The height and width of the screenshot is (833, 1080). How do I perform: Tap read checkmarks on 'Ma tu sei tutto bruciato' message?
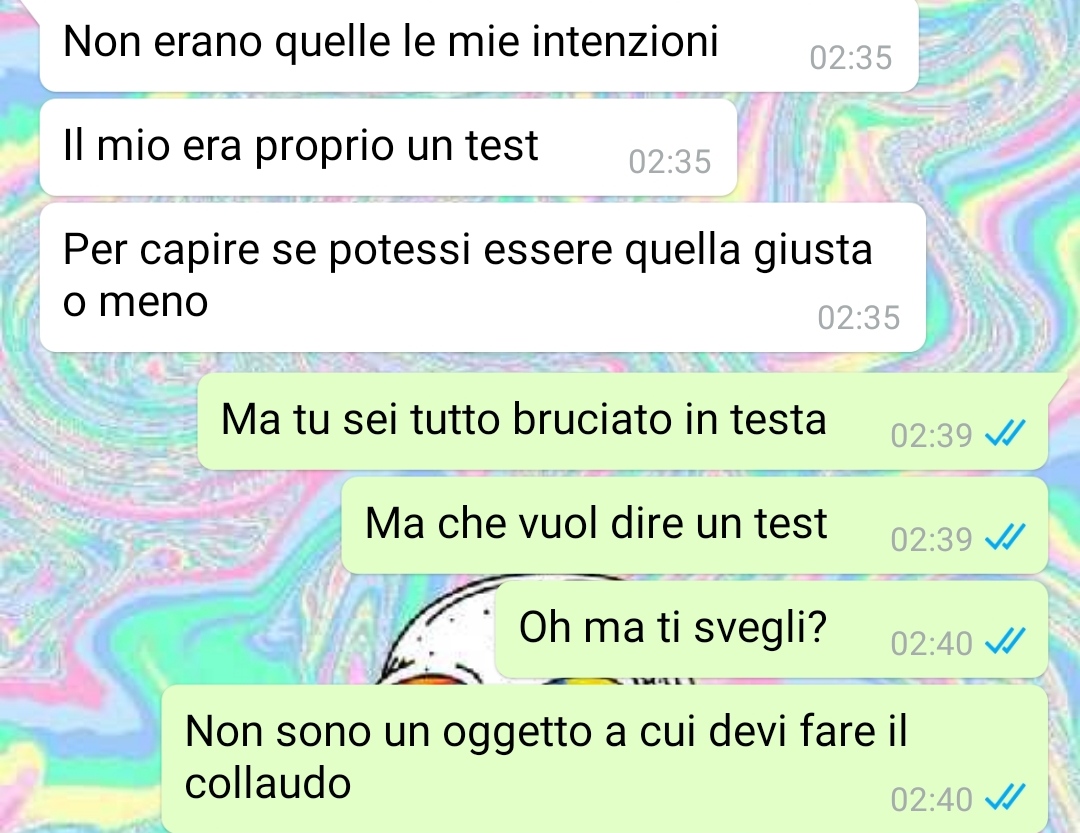[1005, 434]
